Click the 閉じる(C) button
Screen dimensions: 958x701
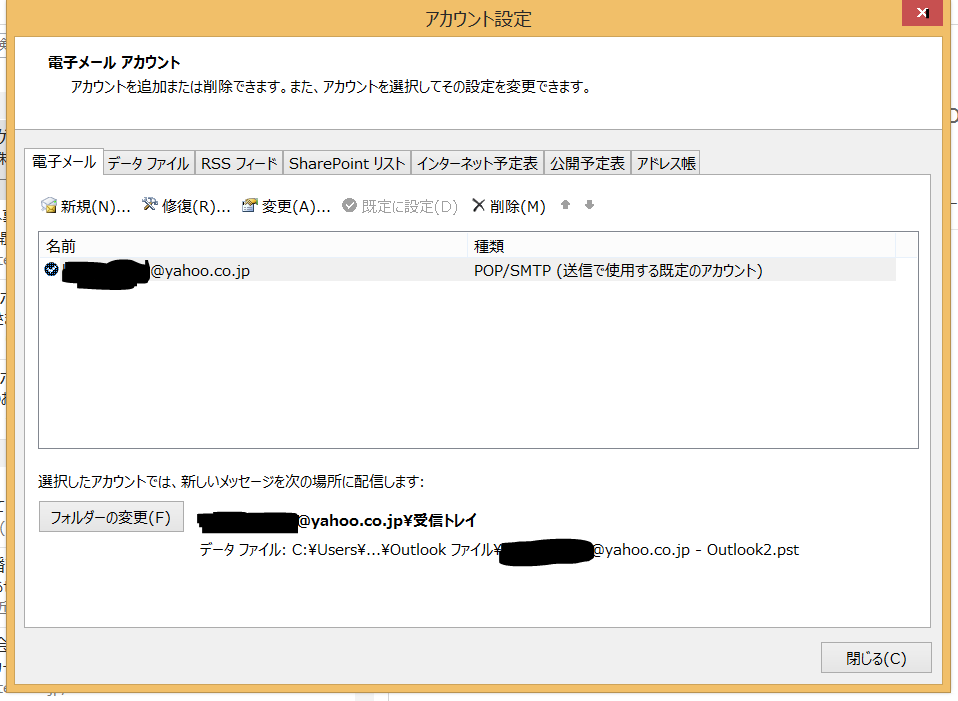[x=876, y=658]
